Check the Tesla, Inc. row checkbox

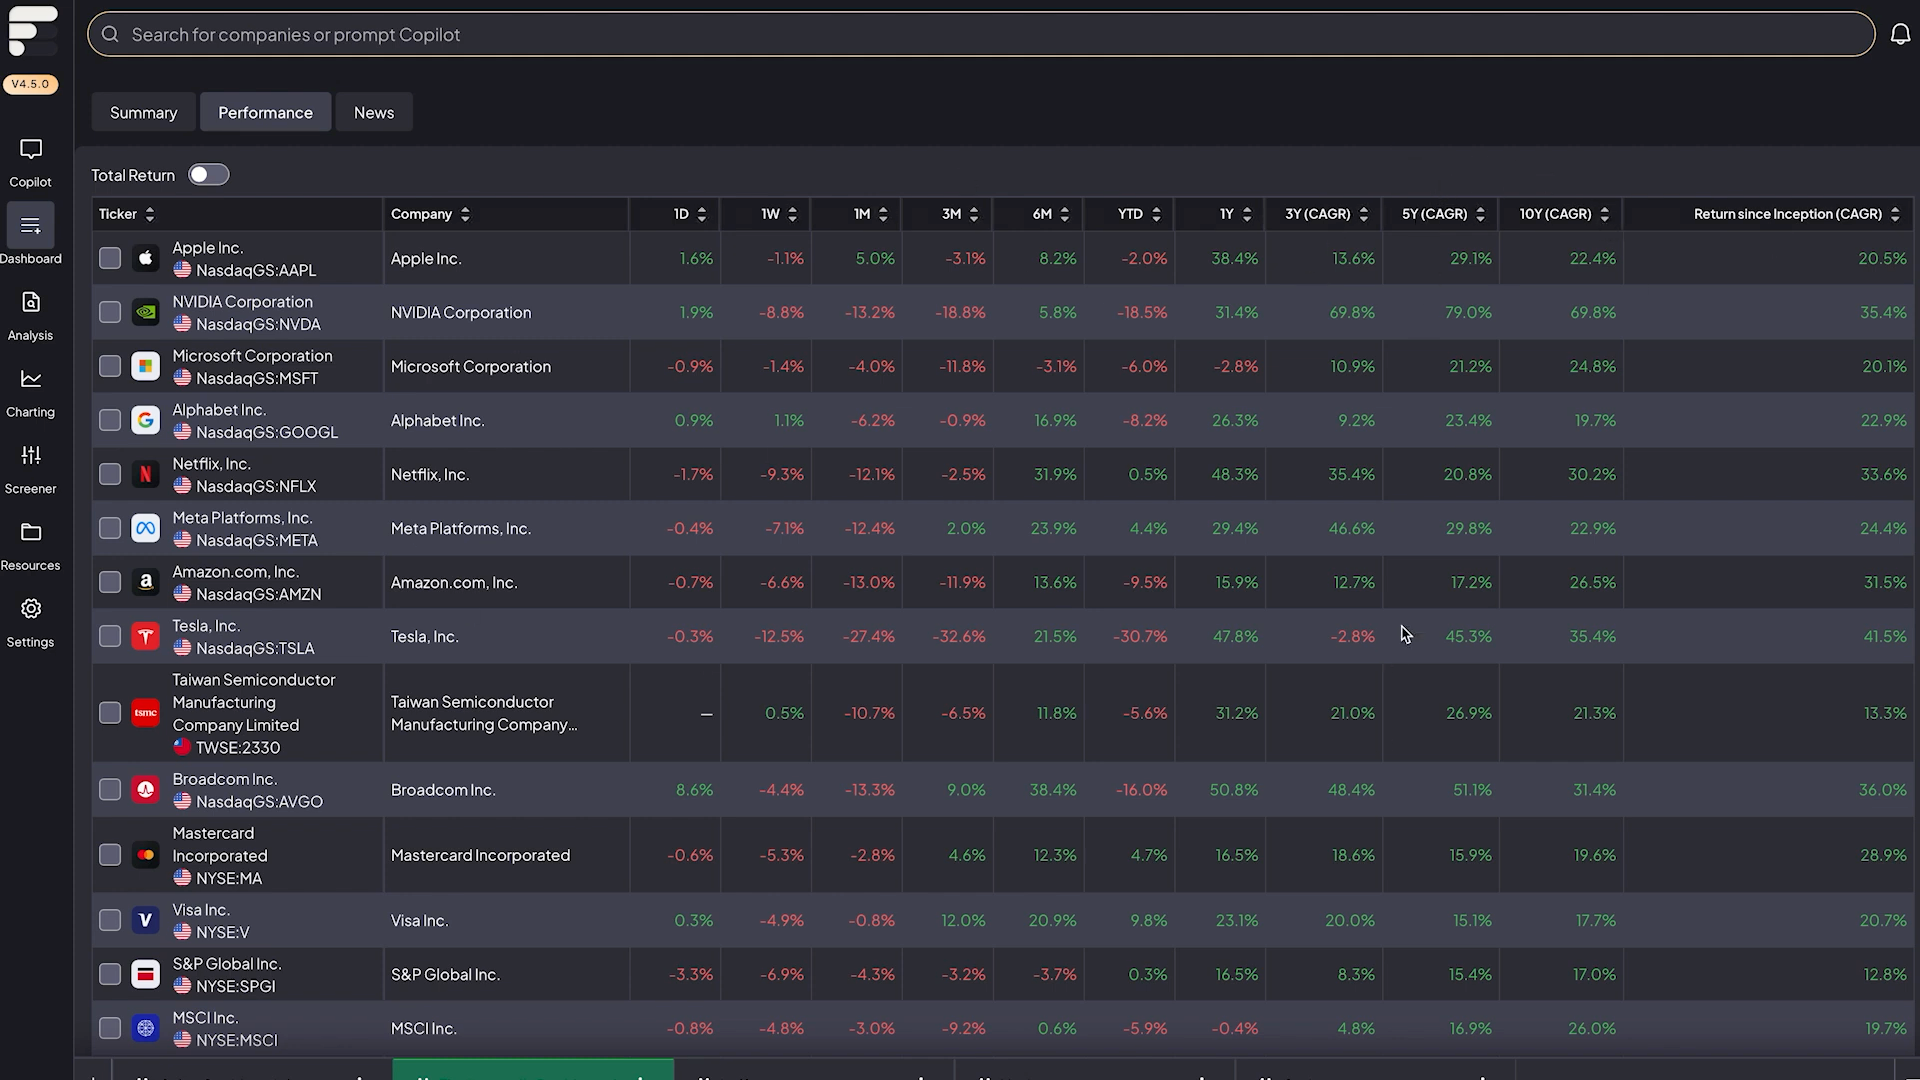click(x=110, y=637)
